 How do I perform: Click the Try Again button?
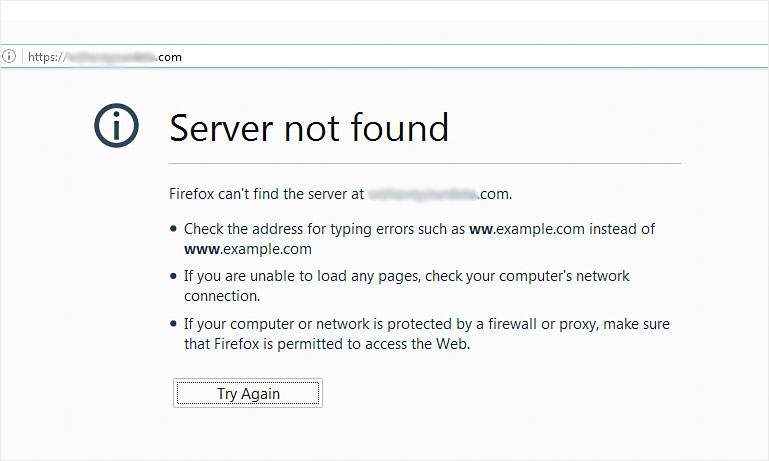click(x=248, y=393)
